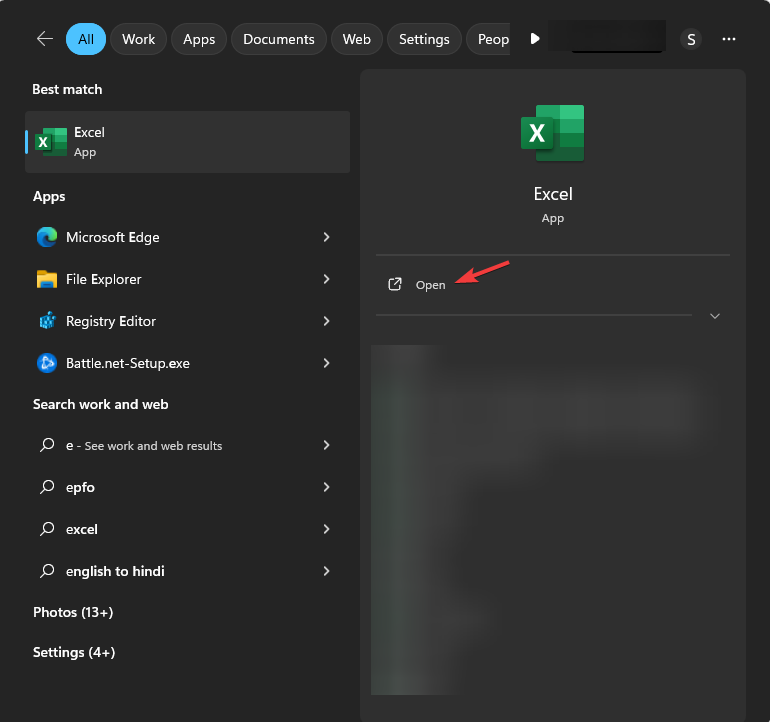Expand the File Explorer result chevron
This screenshot has height=722, width=770.
point(327,279)
